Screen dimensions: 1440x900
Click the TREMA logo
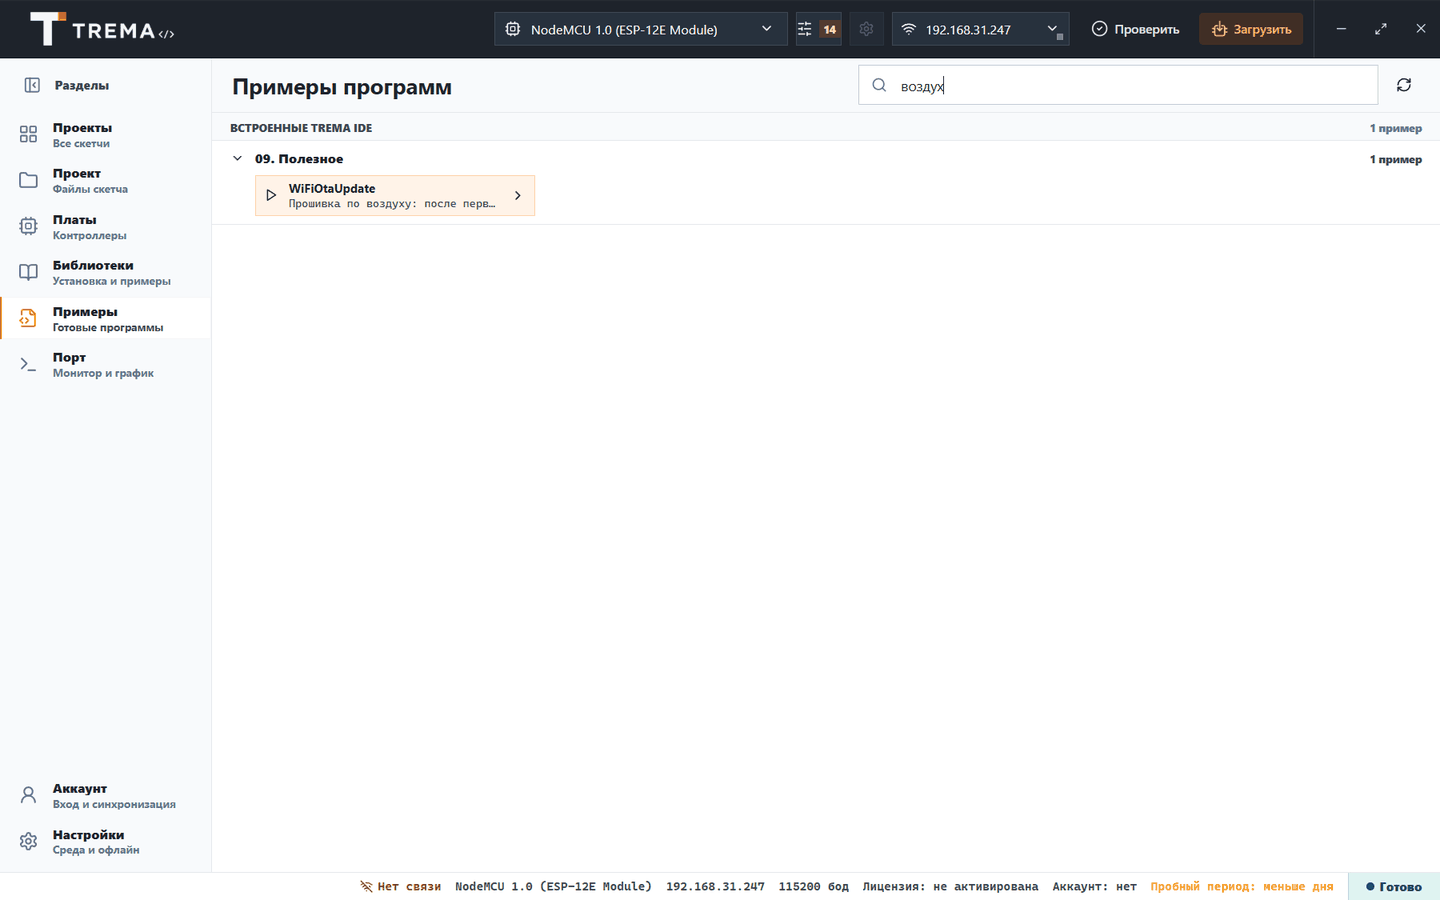coord(101,29)
